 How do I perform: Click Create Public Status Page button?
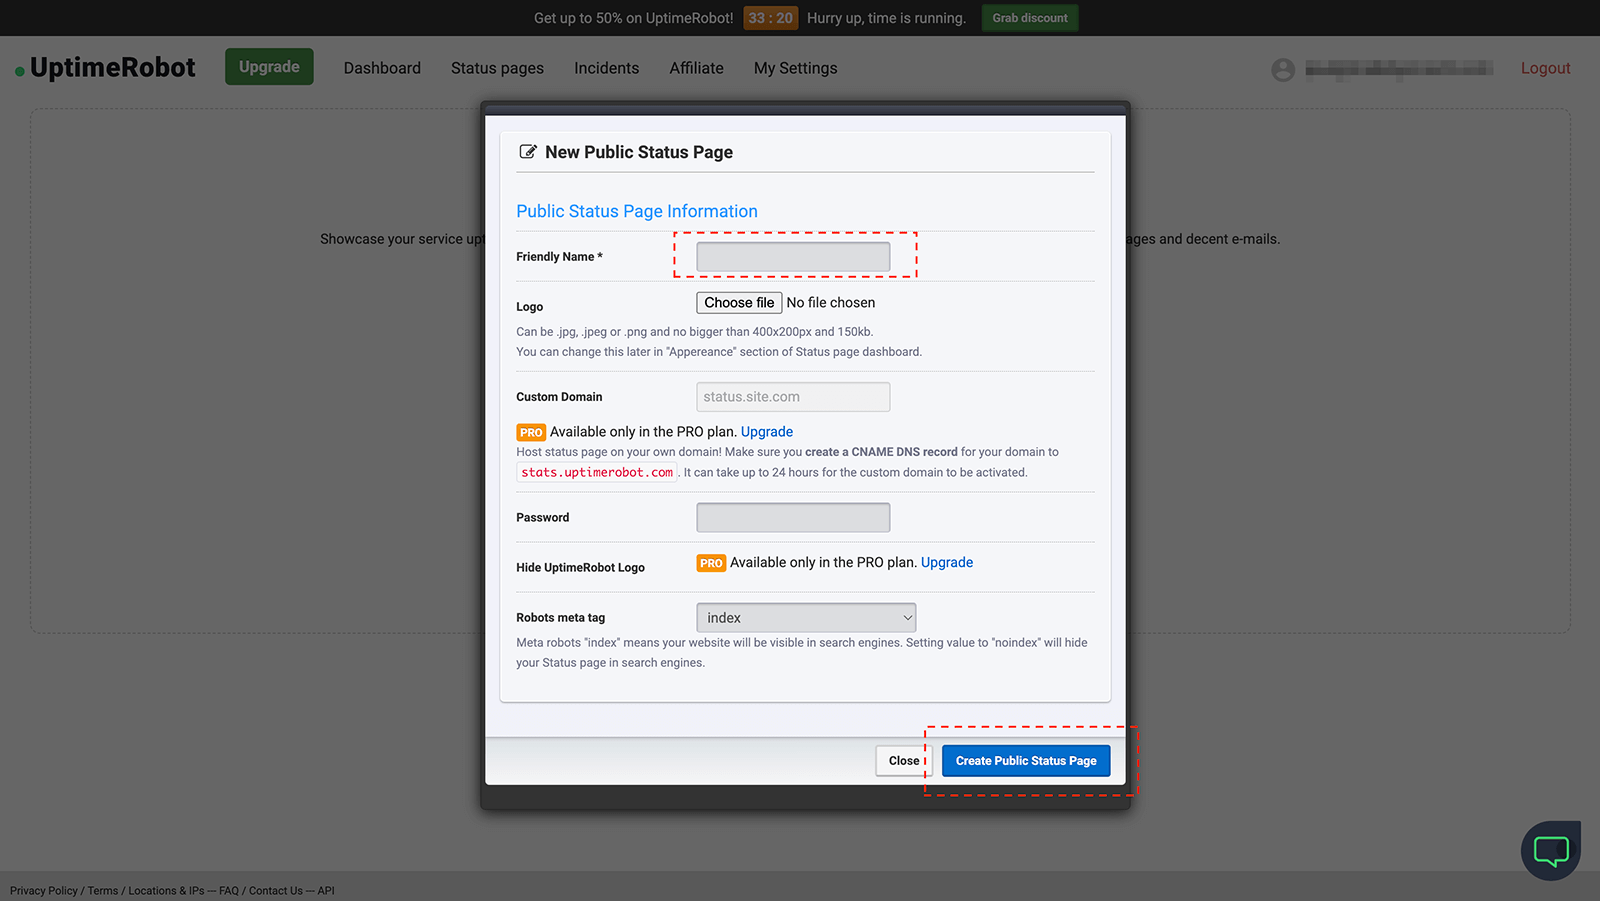[x=1026, y=761]
